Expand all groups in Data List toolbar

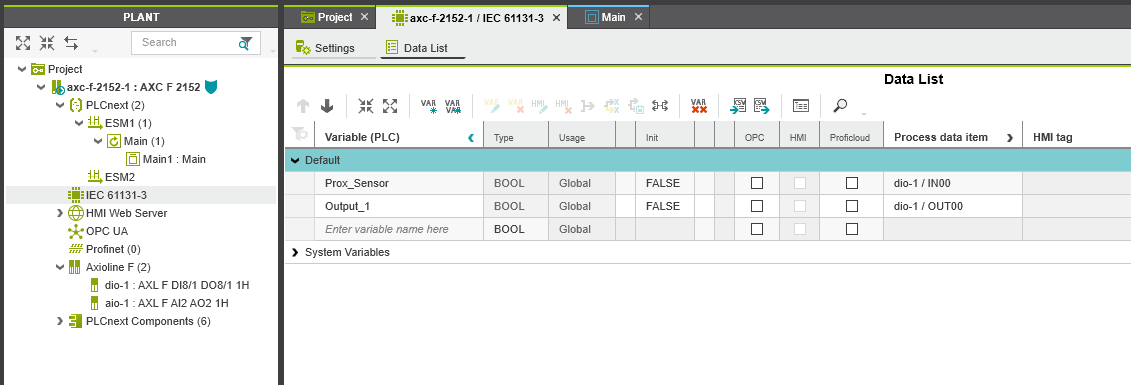390,106
